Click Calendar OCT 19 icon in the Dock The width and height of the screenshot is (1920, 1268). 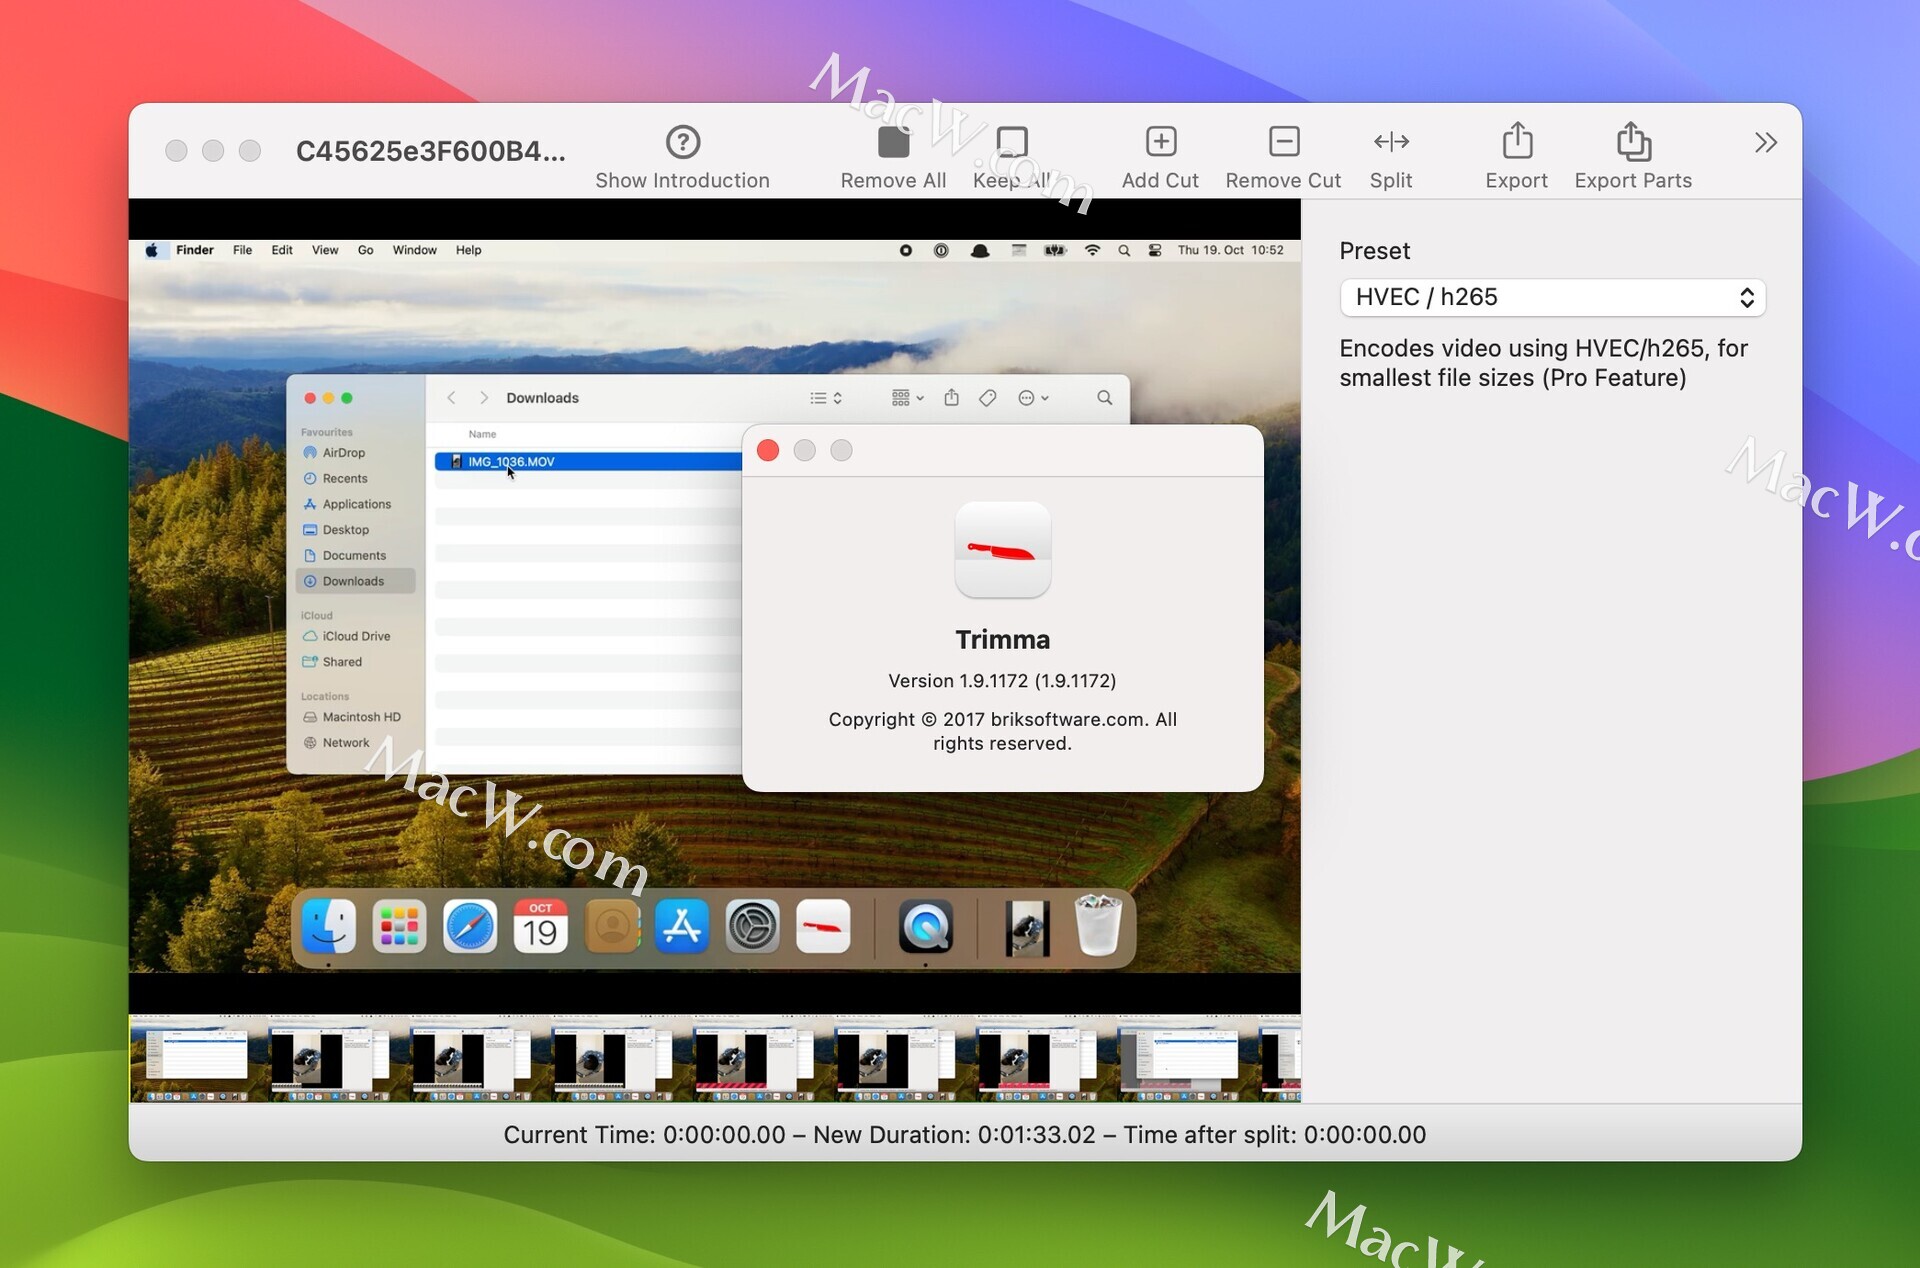pos(540,926)
